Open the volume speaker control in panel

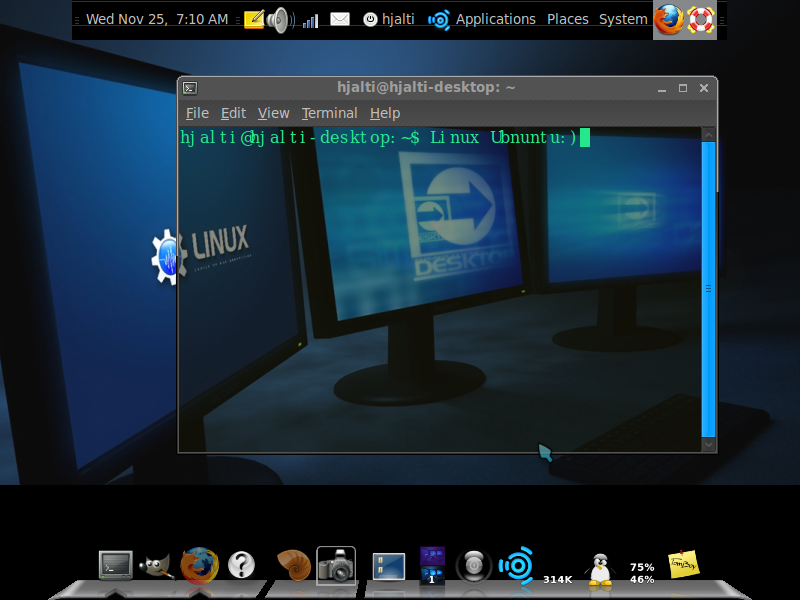[x=278, y=19]
